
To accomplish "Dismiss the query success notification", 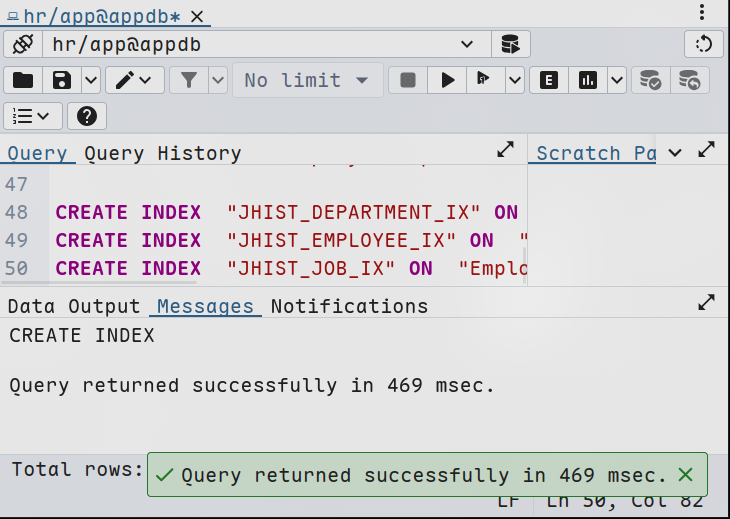I will click(x=685, y=475).
